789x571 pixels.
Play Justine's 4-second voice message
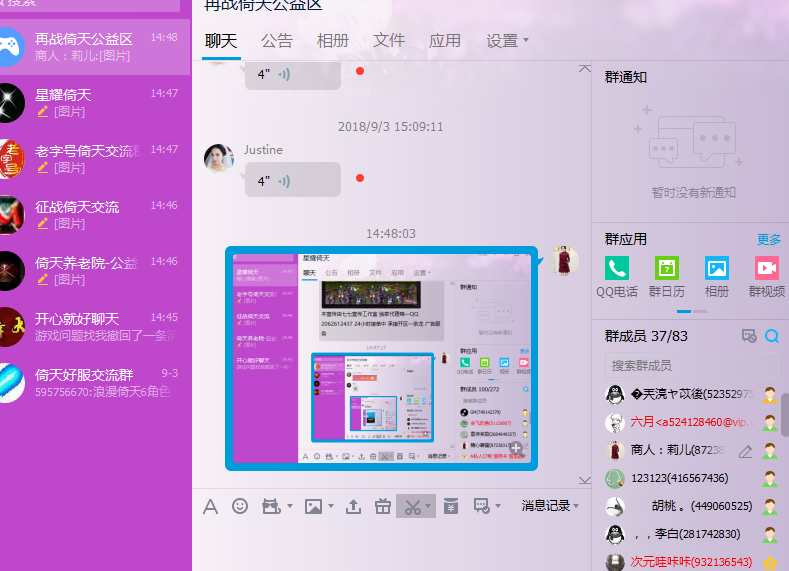click(292, 180)
